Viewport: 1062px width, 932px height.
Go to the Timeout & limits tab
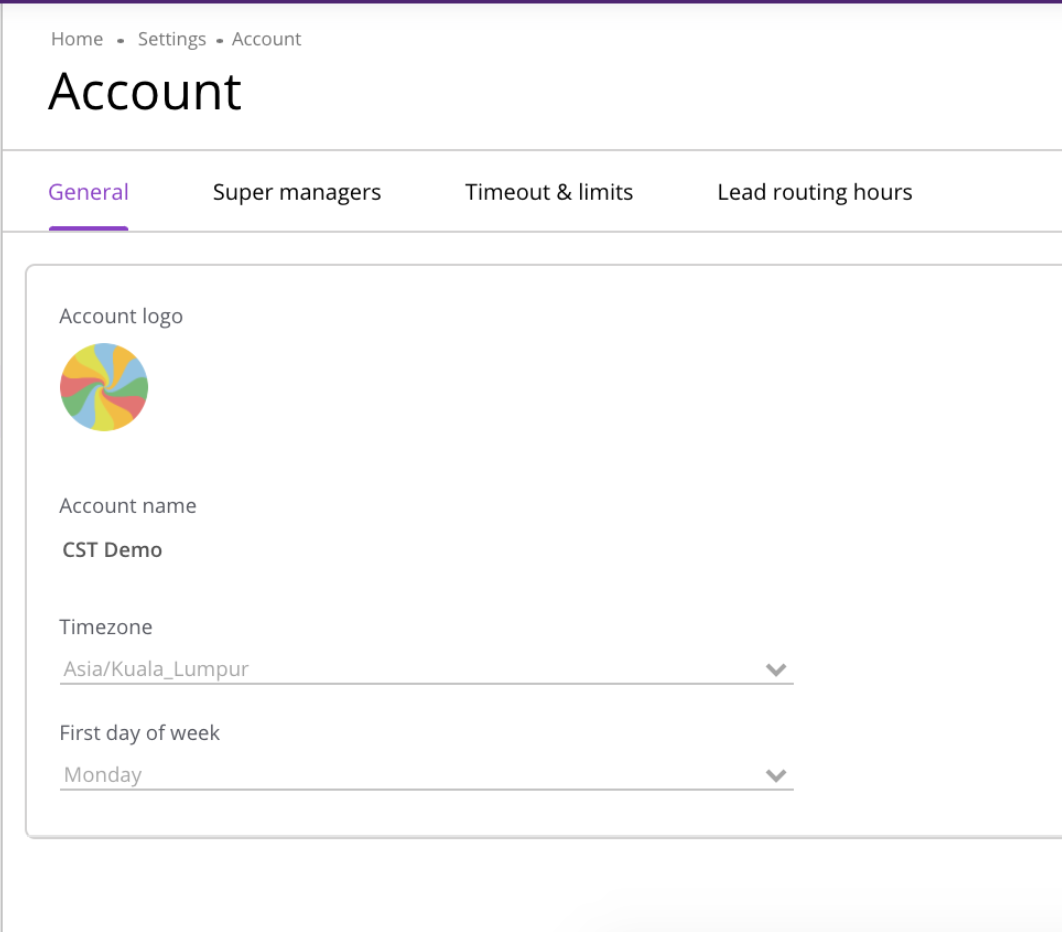(x=549, y=192)
